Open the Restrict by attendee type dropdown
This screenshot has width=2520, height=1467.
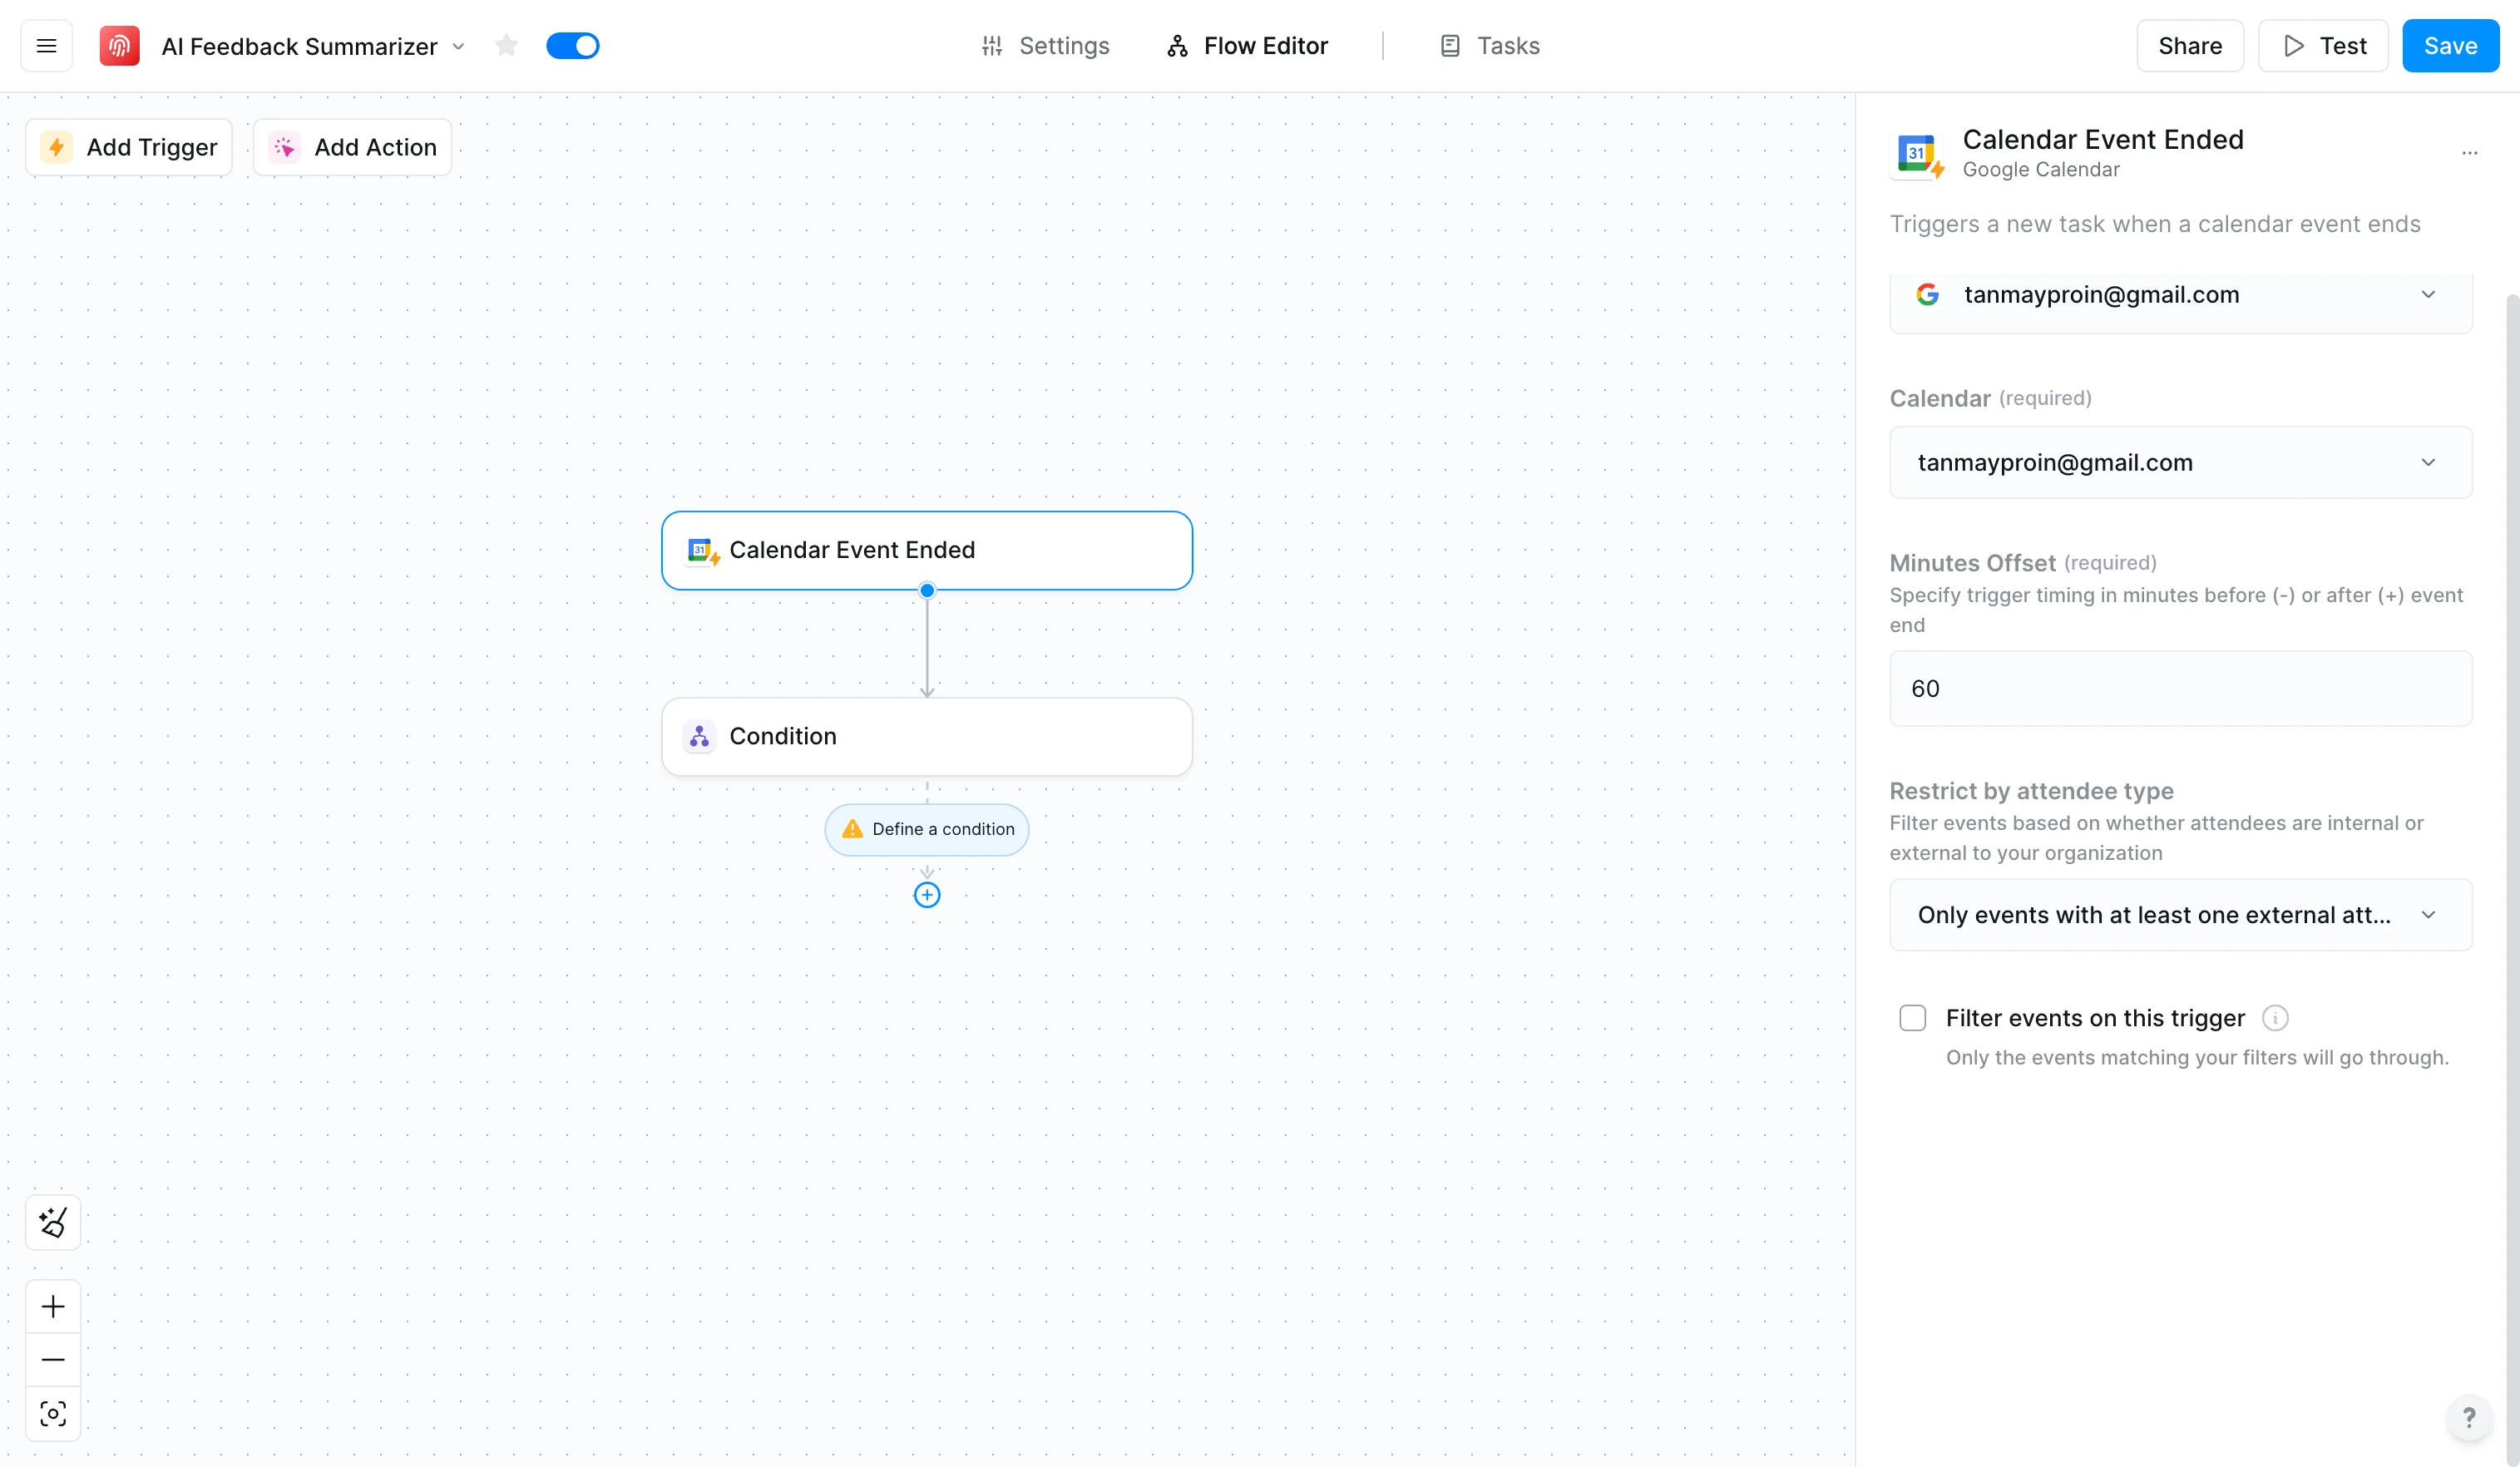(2180, 915)
